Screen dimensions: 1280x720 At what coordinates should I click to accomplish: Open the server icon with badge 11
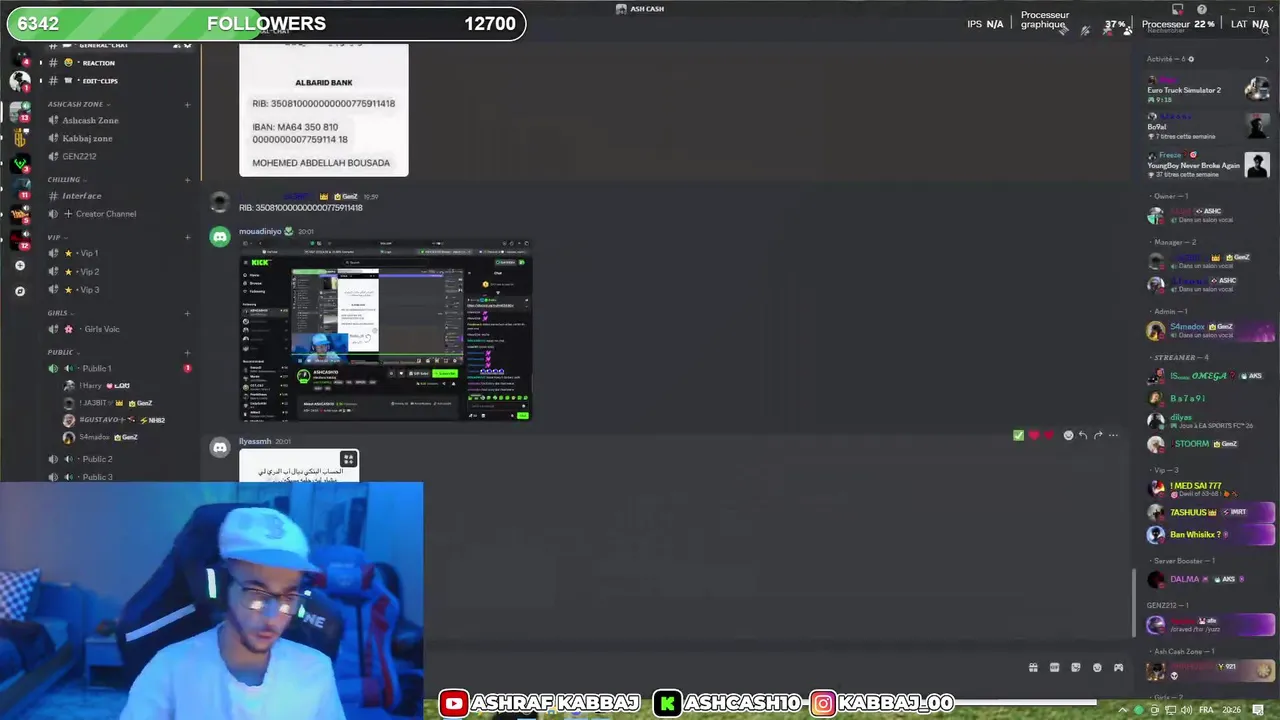[x=19, y=188]
